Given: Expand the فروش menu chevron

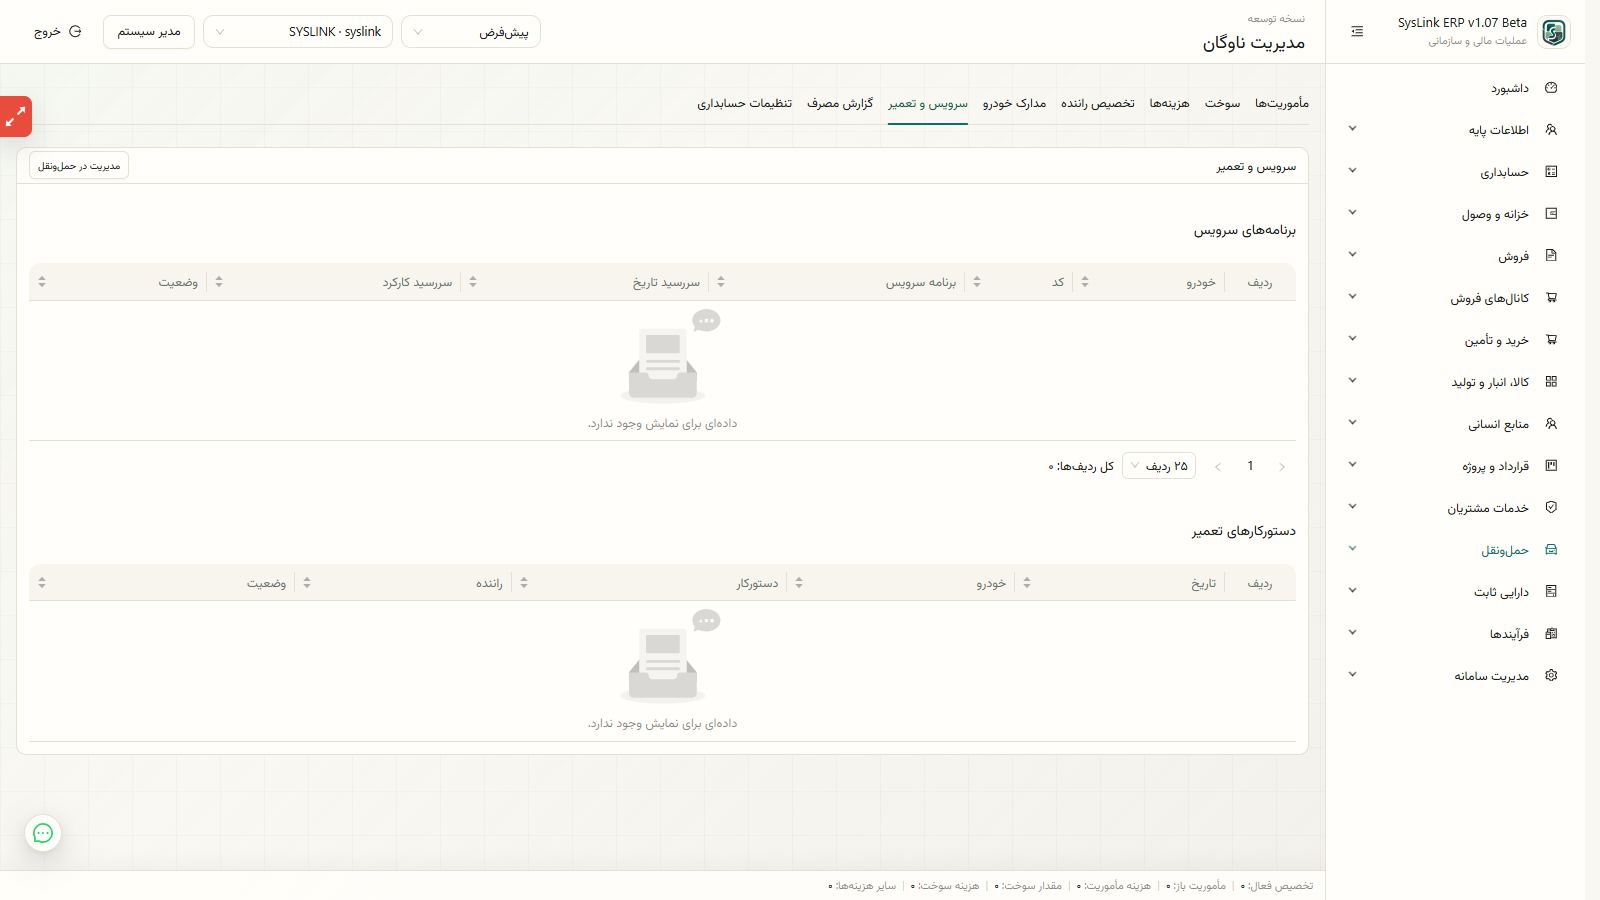Looking at the screenshot, I should (x=1353, y=255).
